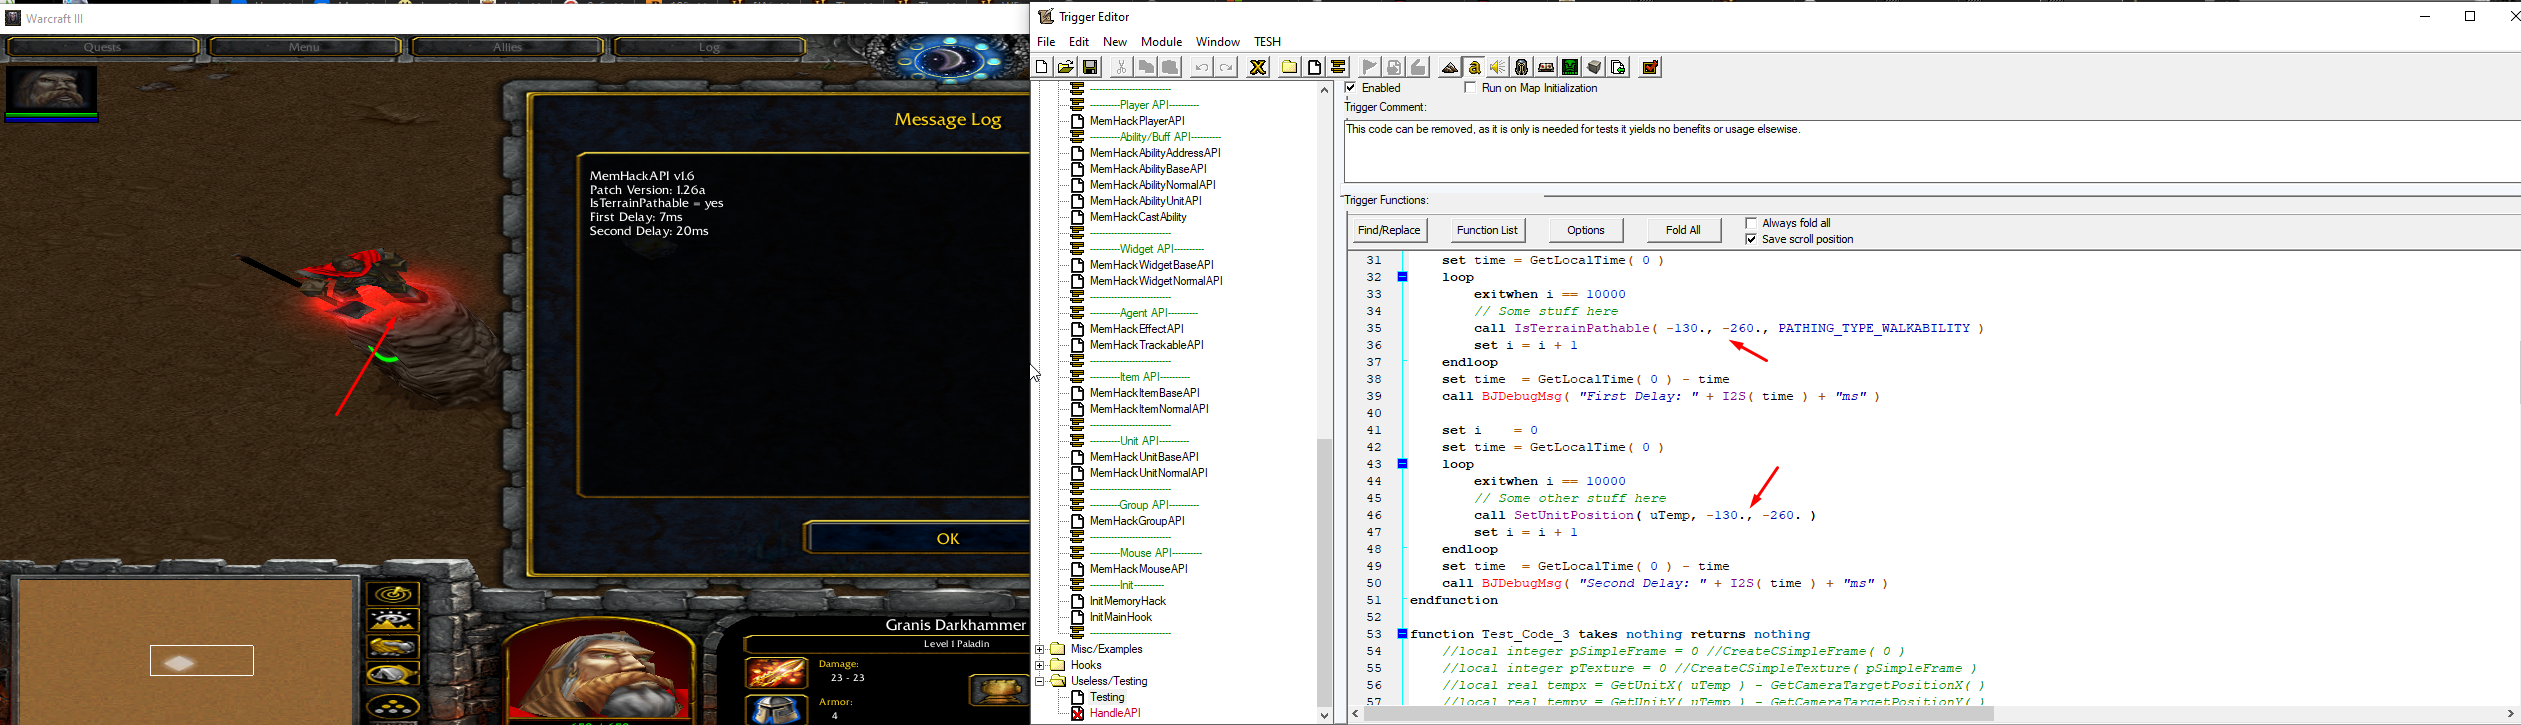The width and height of the screenshot is (2521, 725).
Task: Click the Find/Replace button
Action: [1388, 230]
